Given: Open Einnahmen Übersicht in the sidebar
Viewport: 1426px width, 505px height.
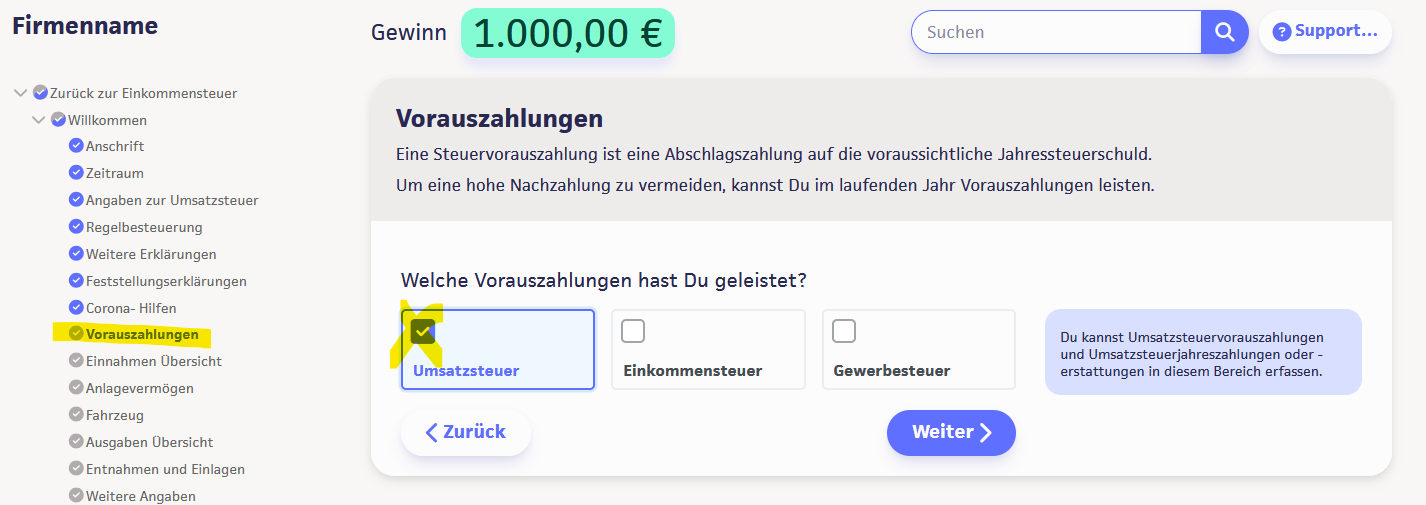Looking at the screenshot, I should [153, 361].
